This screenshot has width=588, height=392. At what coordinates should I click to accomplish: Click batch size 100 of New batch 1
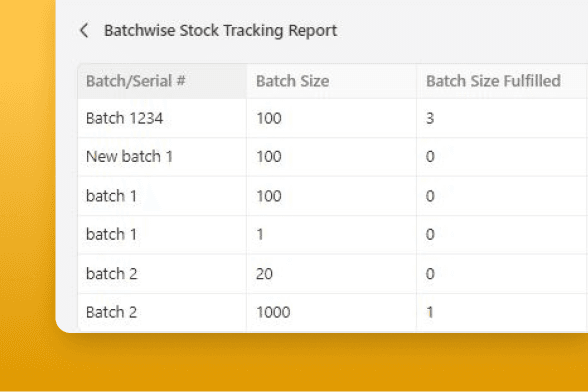tap(332, 157)
